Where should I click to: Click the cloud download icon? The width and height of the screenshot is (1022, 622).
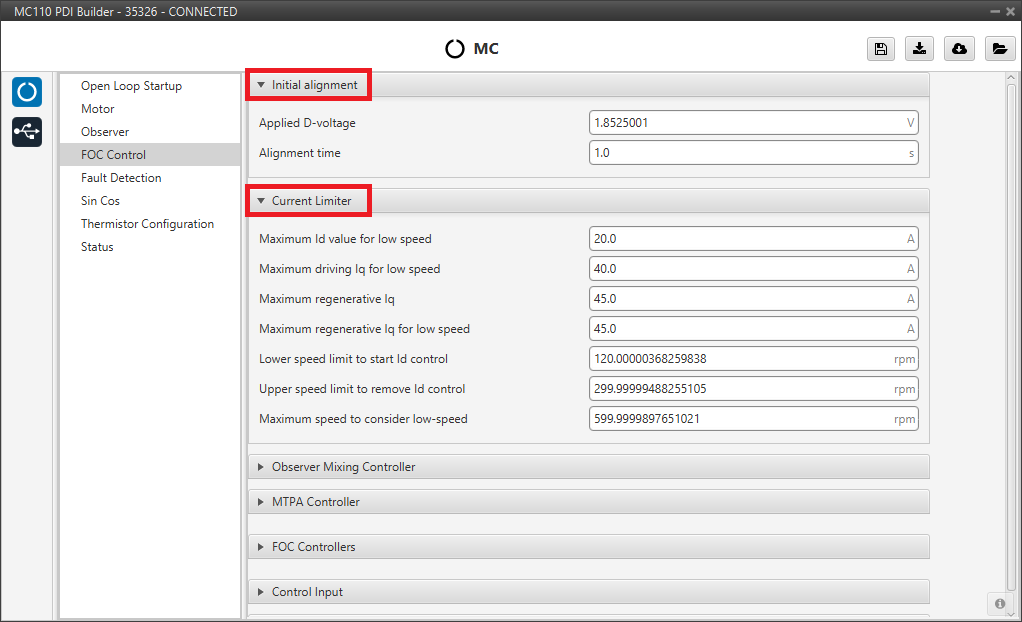(x=959, y=49)
